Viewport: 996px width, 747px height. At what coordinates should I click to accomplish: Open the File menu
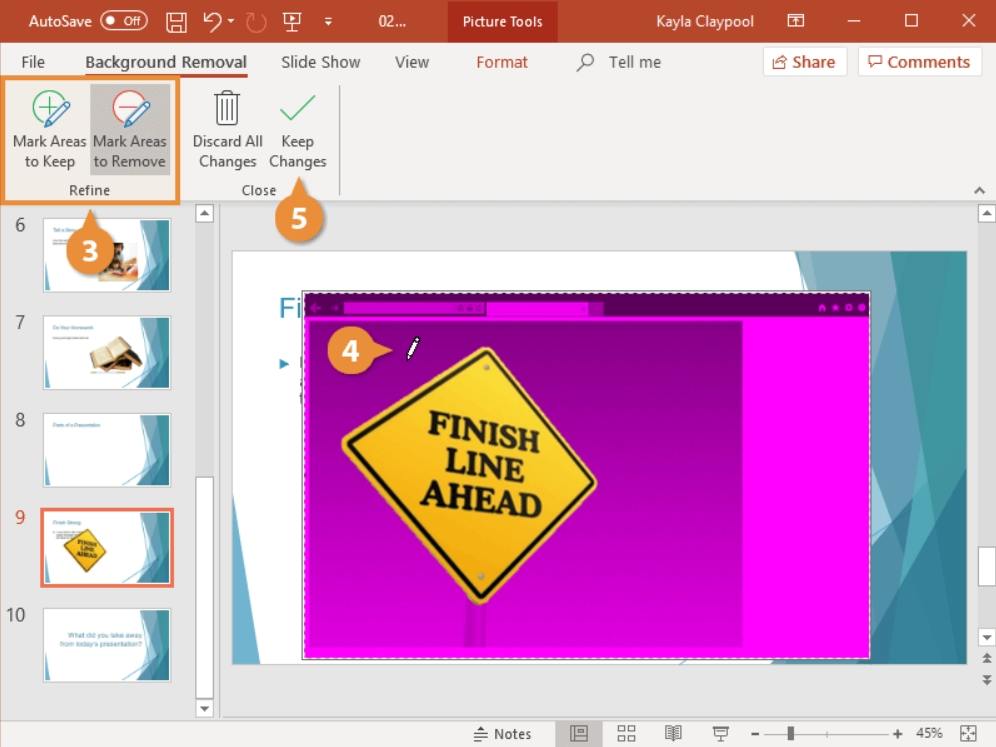[33, 62]
